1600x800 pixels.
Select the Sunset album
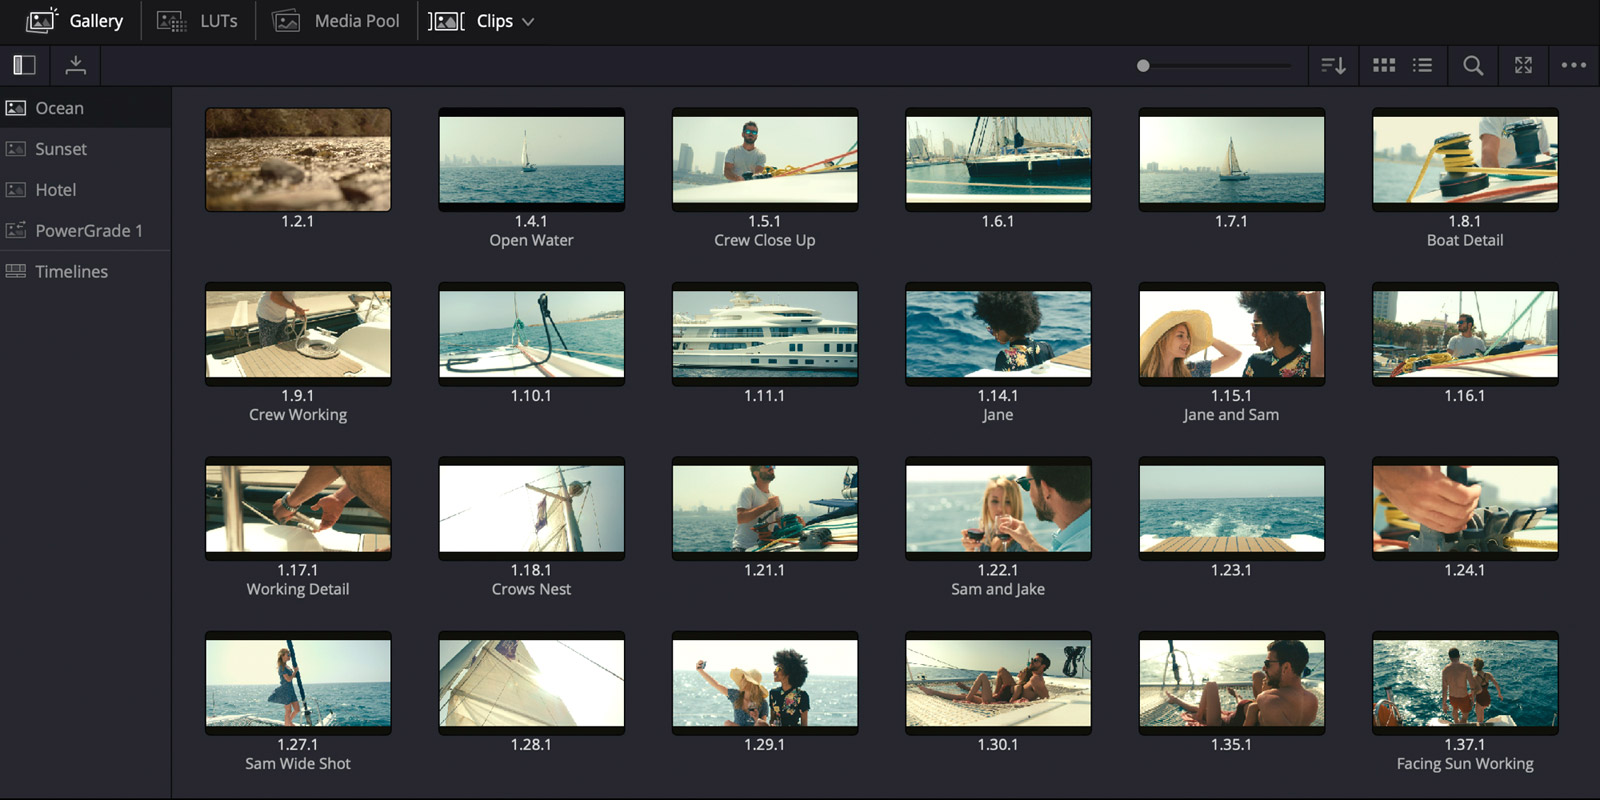coord(85,149)
